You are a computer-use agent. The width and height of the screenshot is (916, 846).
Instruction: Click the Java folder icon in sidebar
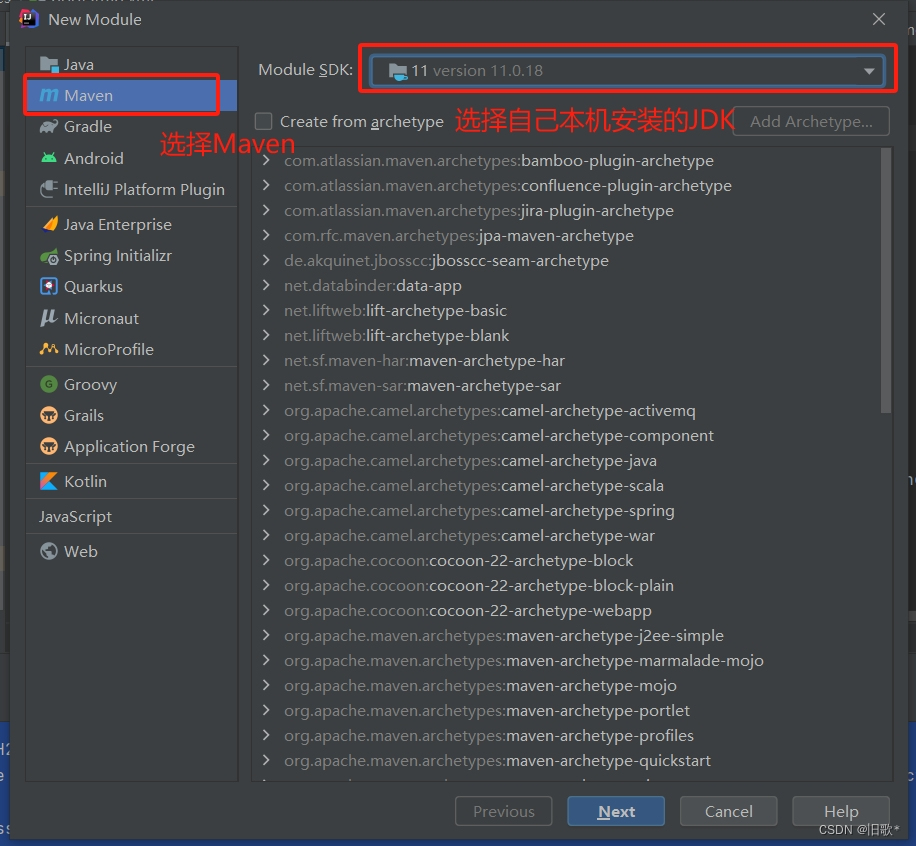49,64
